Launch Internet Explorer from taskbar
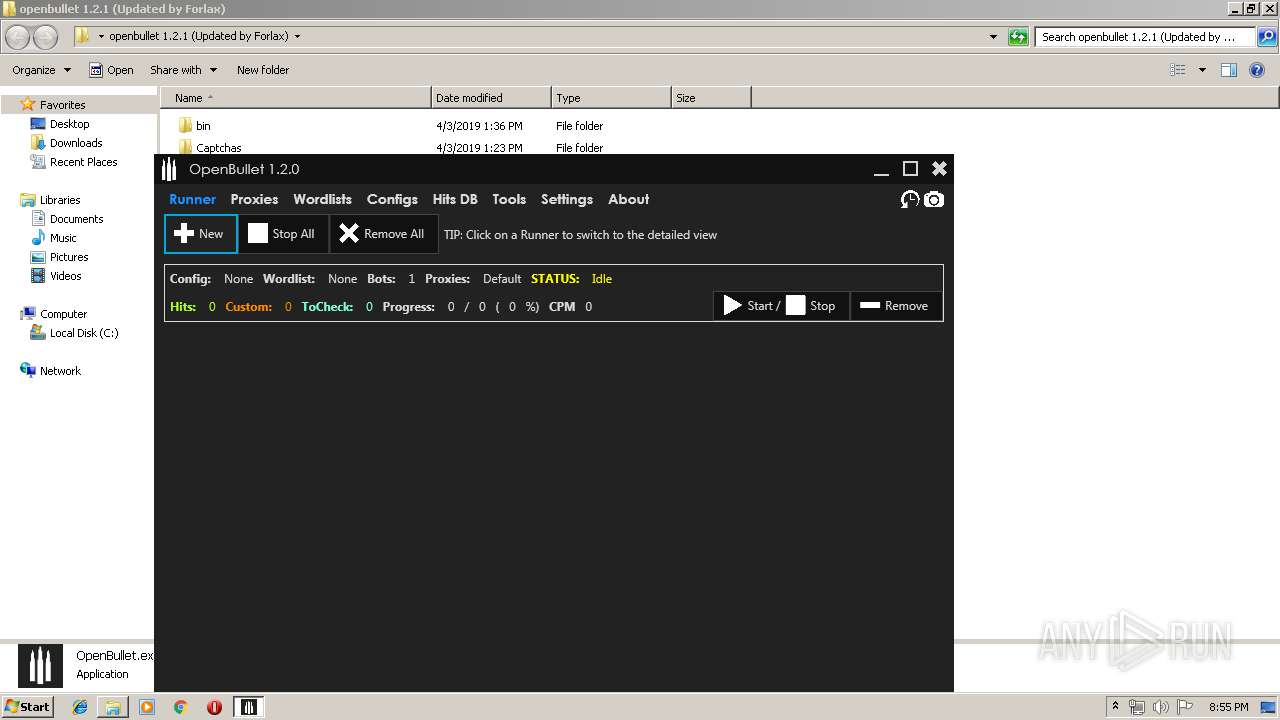The width and height of the screenshot is (1280, 720). pyautogui.click(x=80, y=707)
